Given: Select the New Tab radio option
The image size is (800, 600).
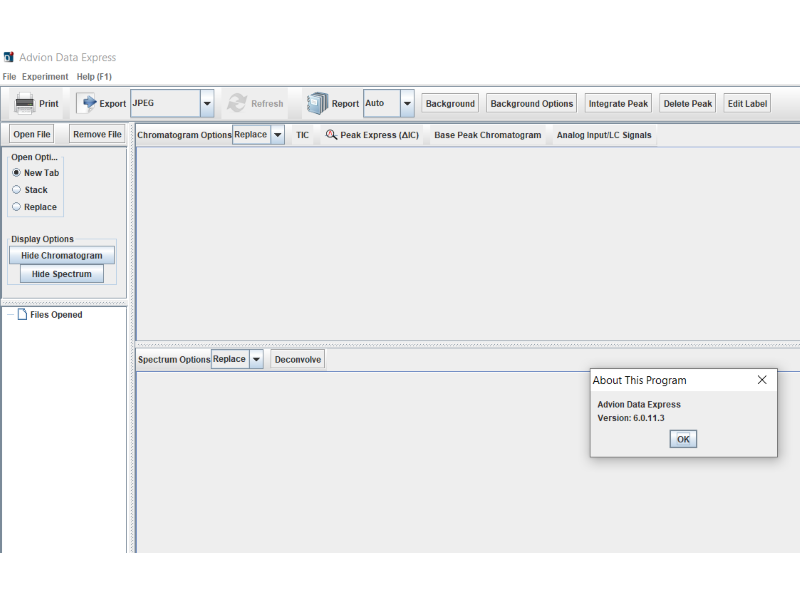Looking at the screenshot, I should coord(16,173).
